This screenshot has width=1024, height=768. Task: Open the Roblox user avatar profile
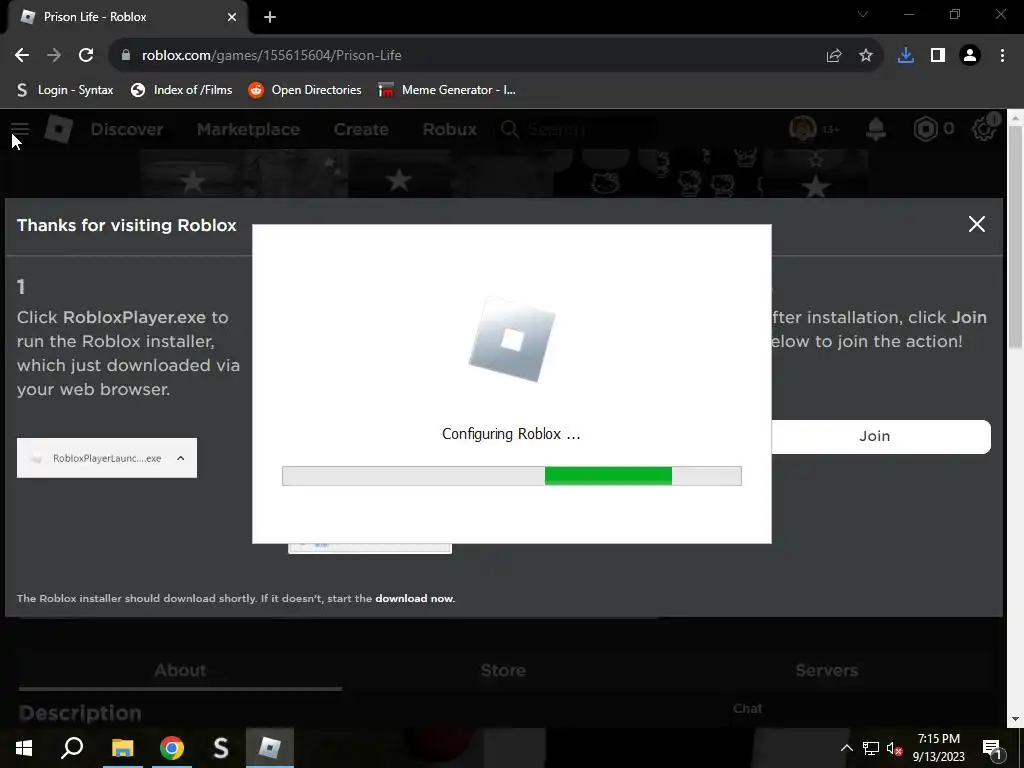[x=803, y=129]
